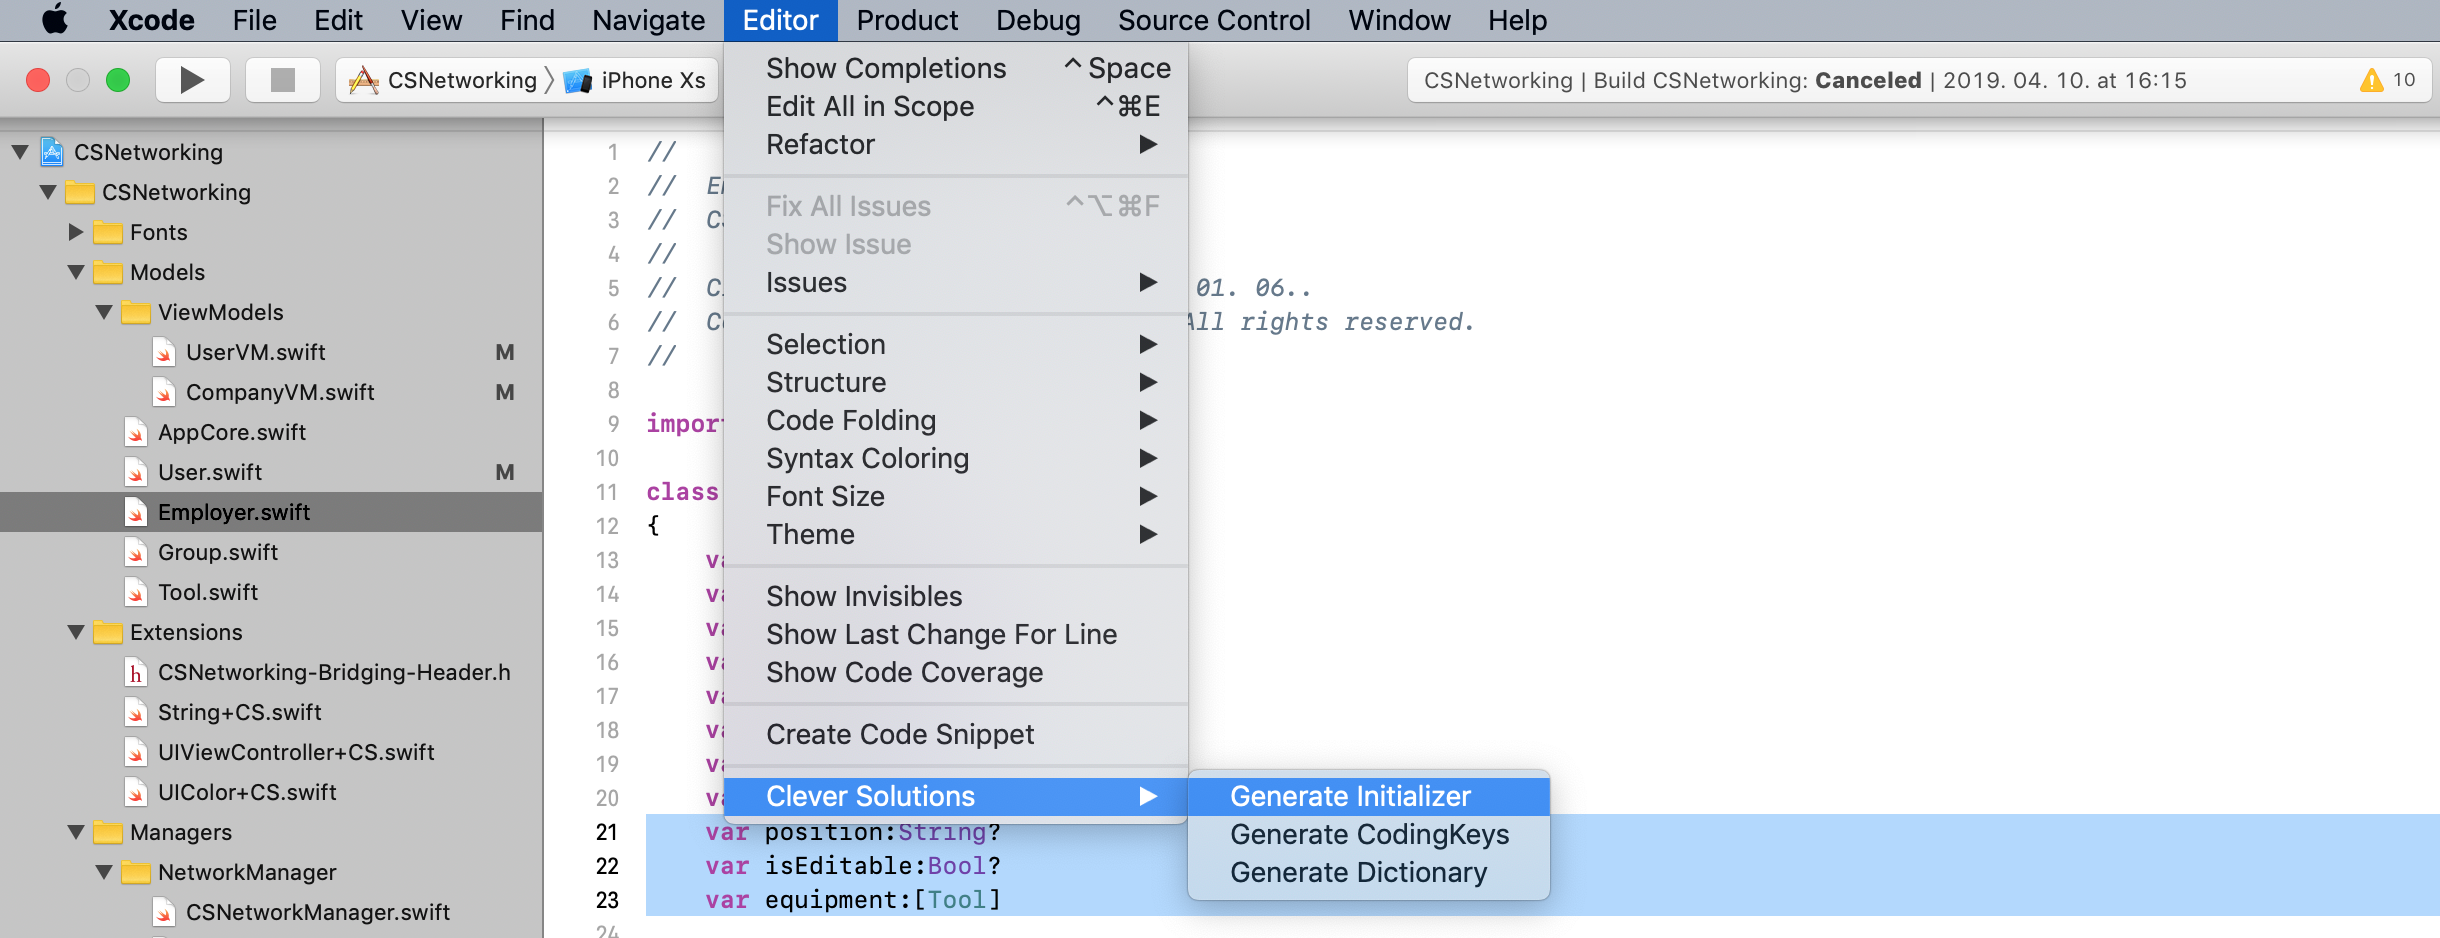Screen dimensions: 2440x938
Task: Click the Managers folder icon
Action: coord(108,833)
